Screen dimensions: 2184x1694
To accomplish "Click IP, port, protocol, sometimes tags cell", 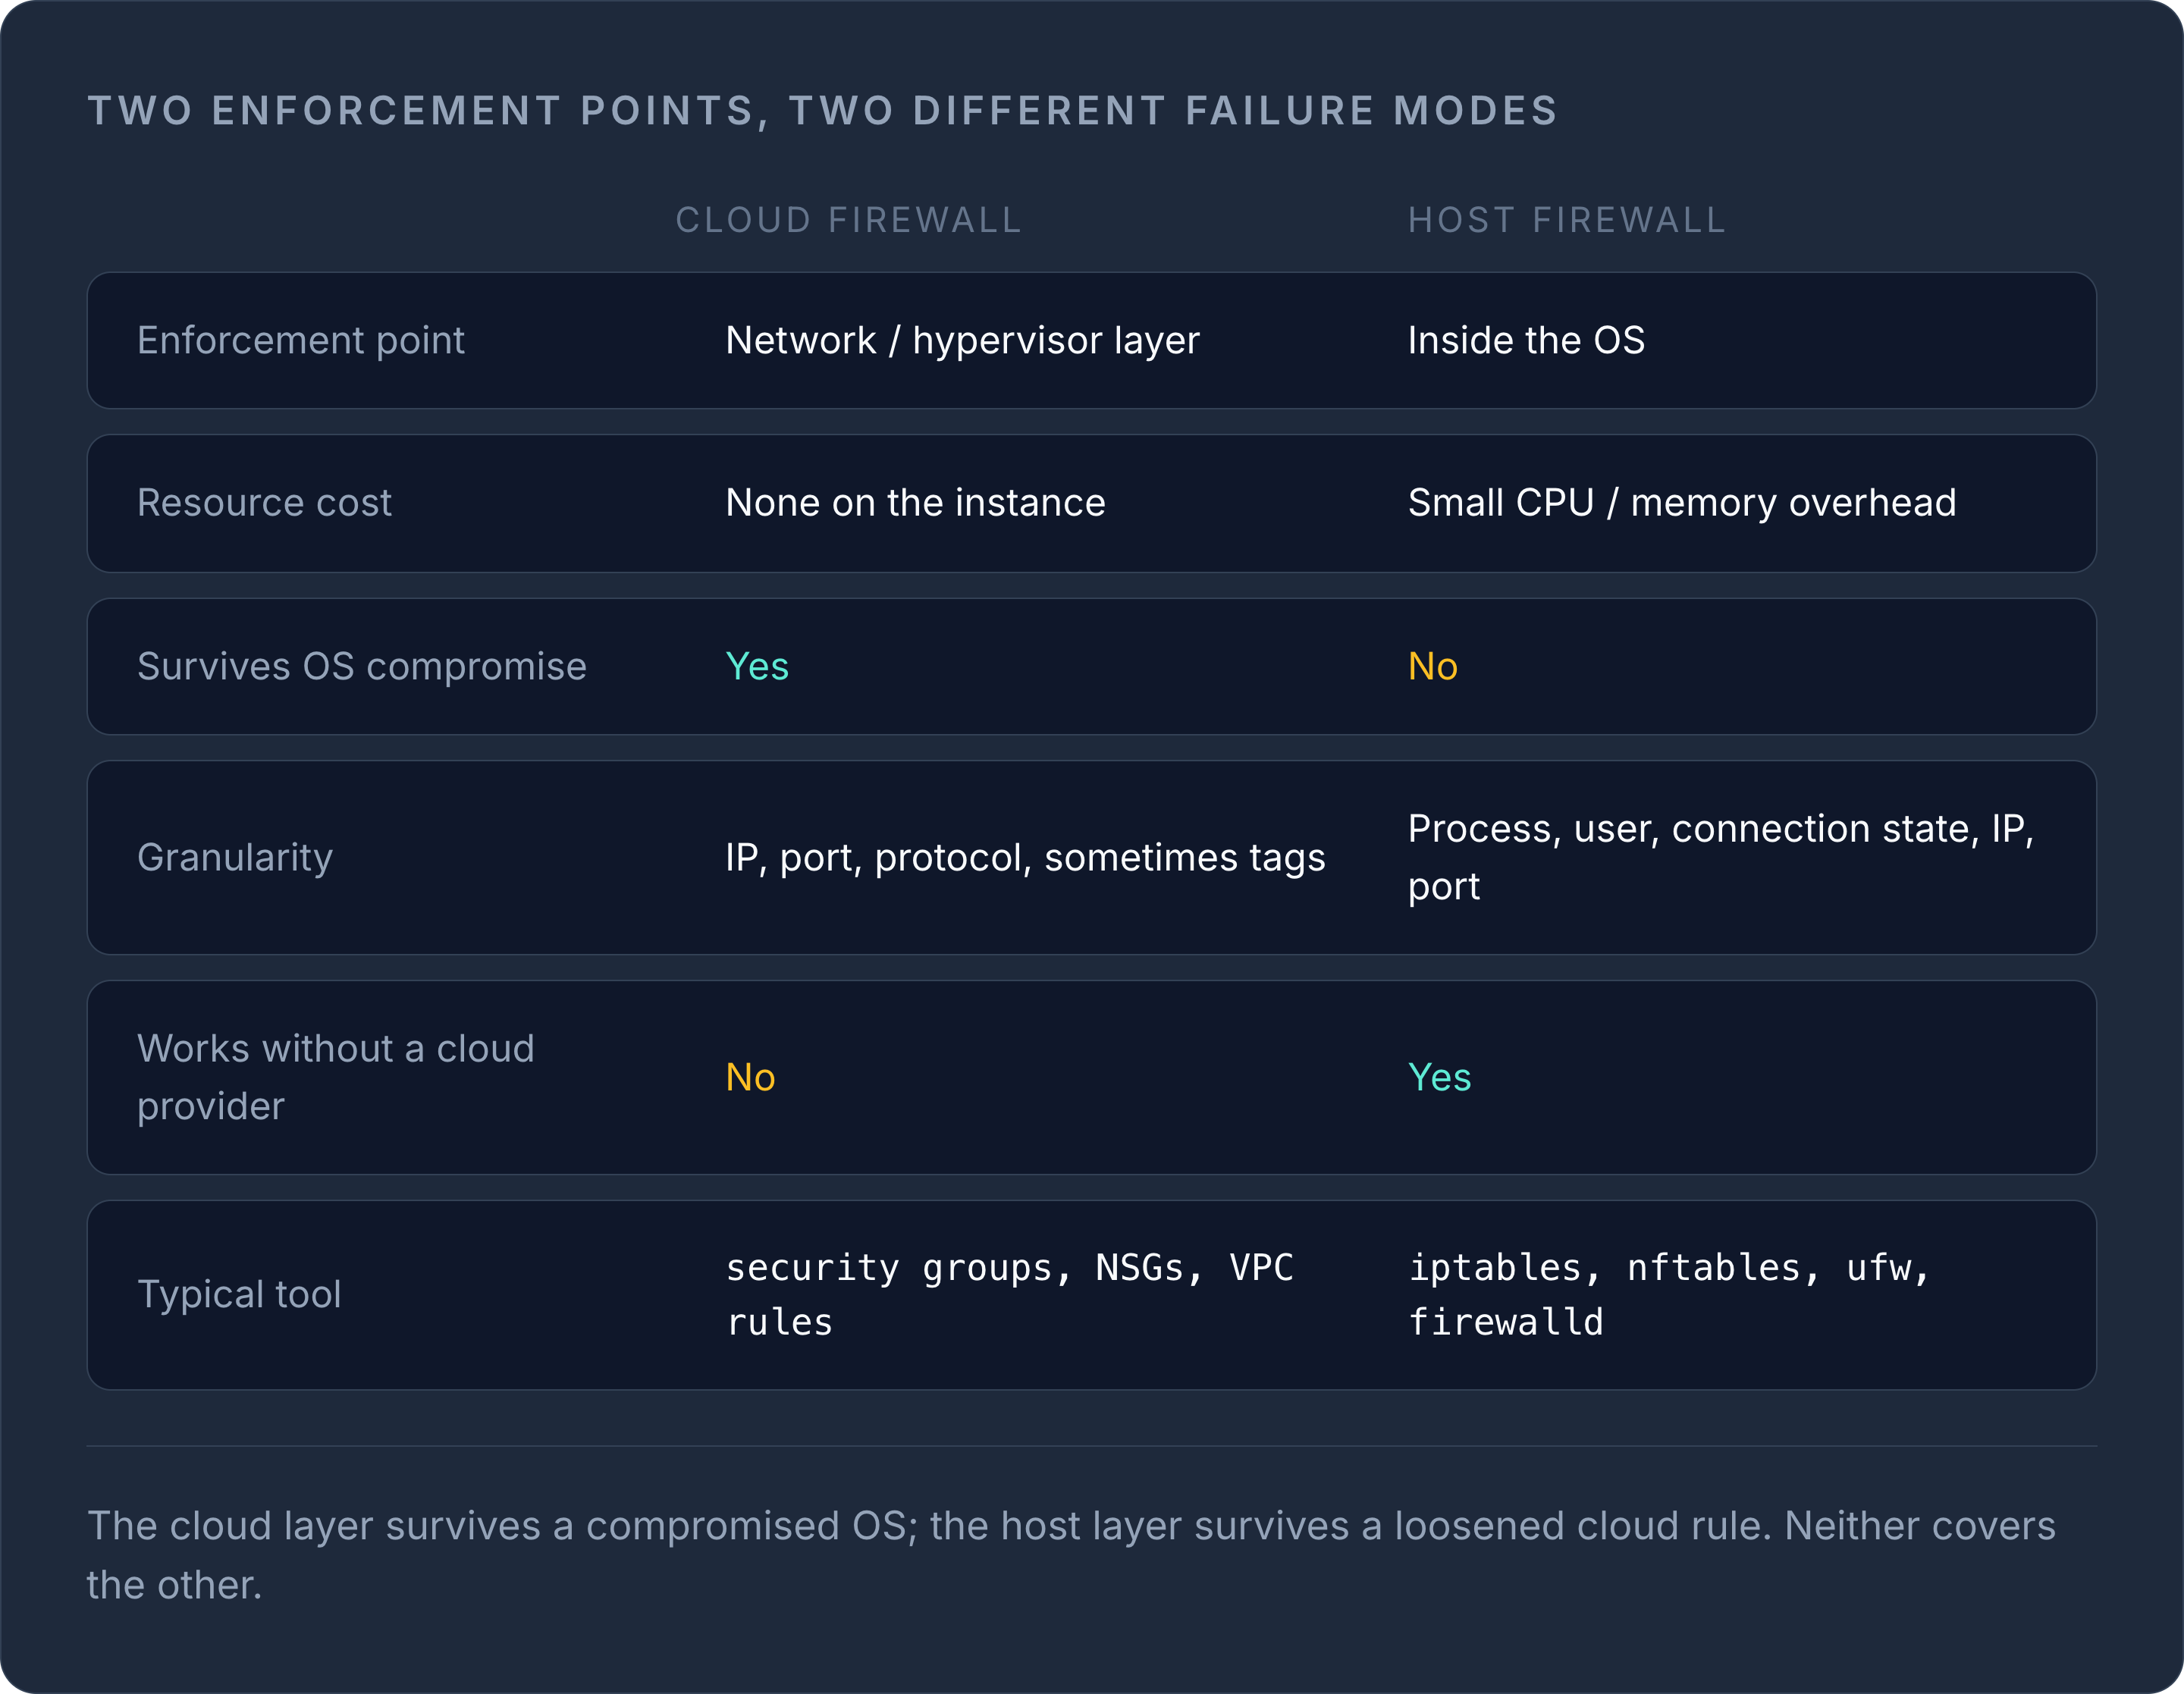I will pyautogui.click(x=1025, y=858).
